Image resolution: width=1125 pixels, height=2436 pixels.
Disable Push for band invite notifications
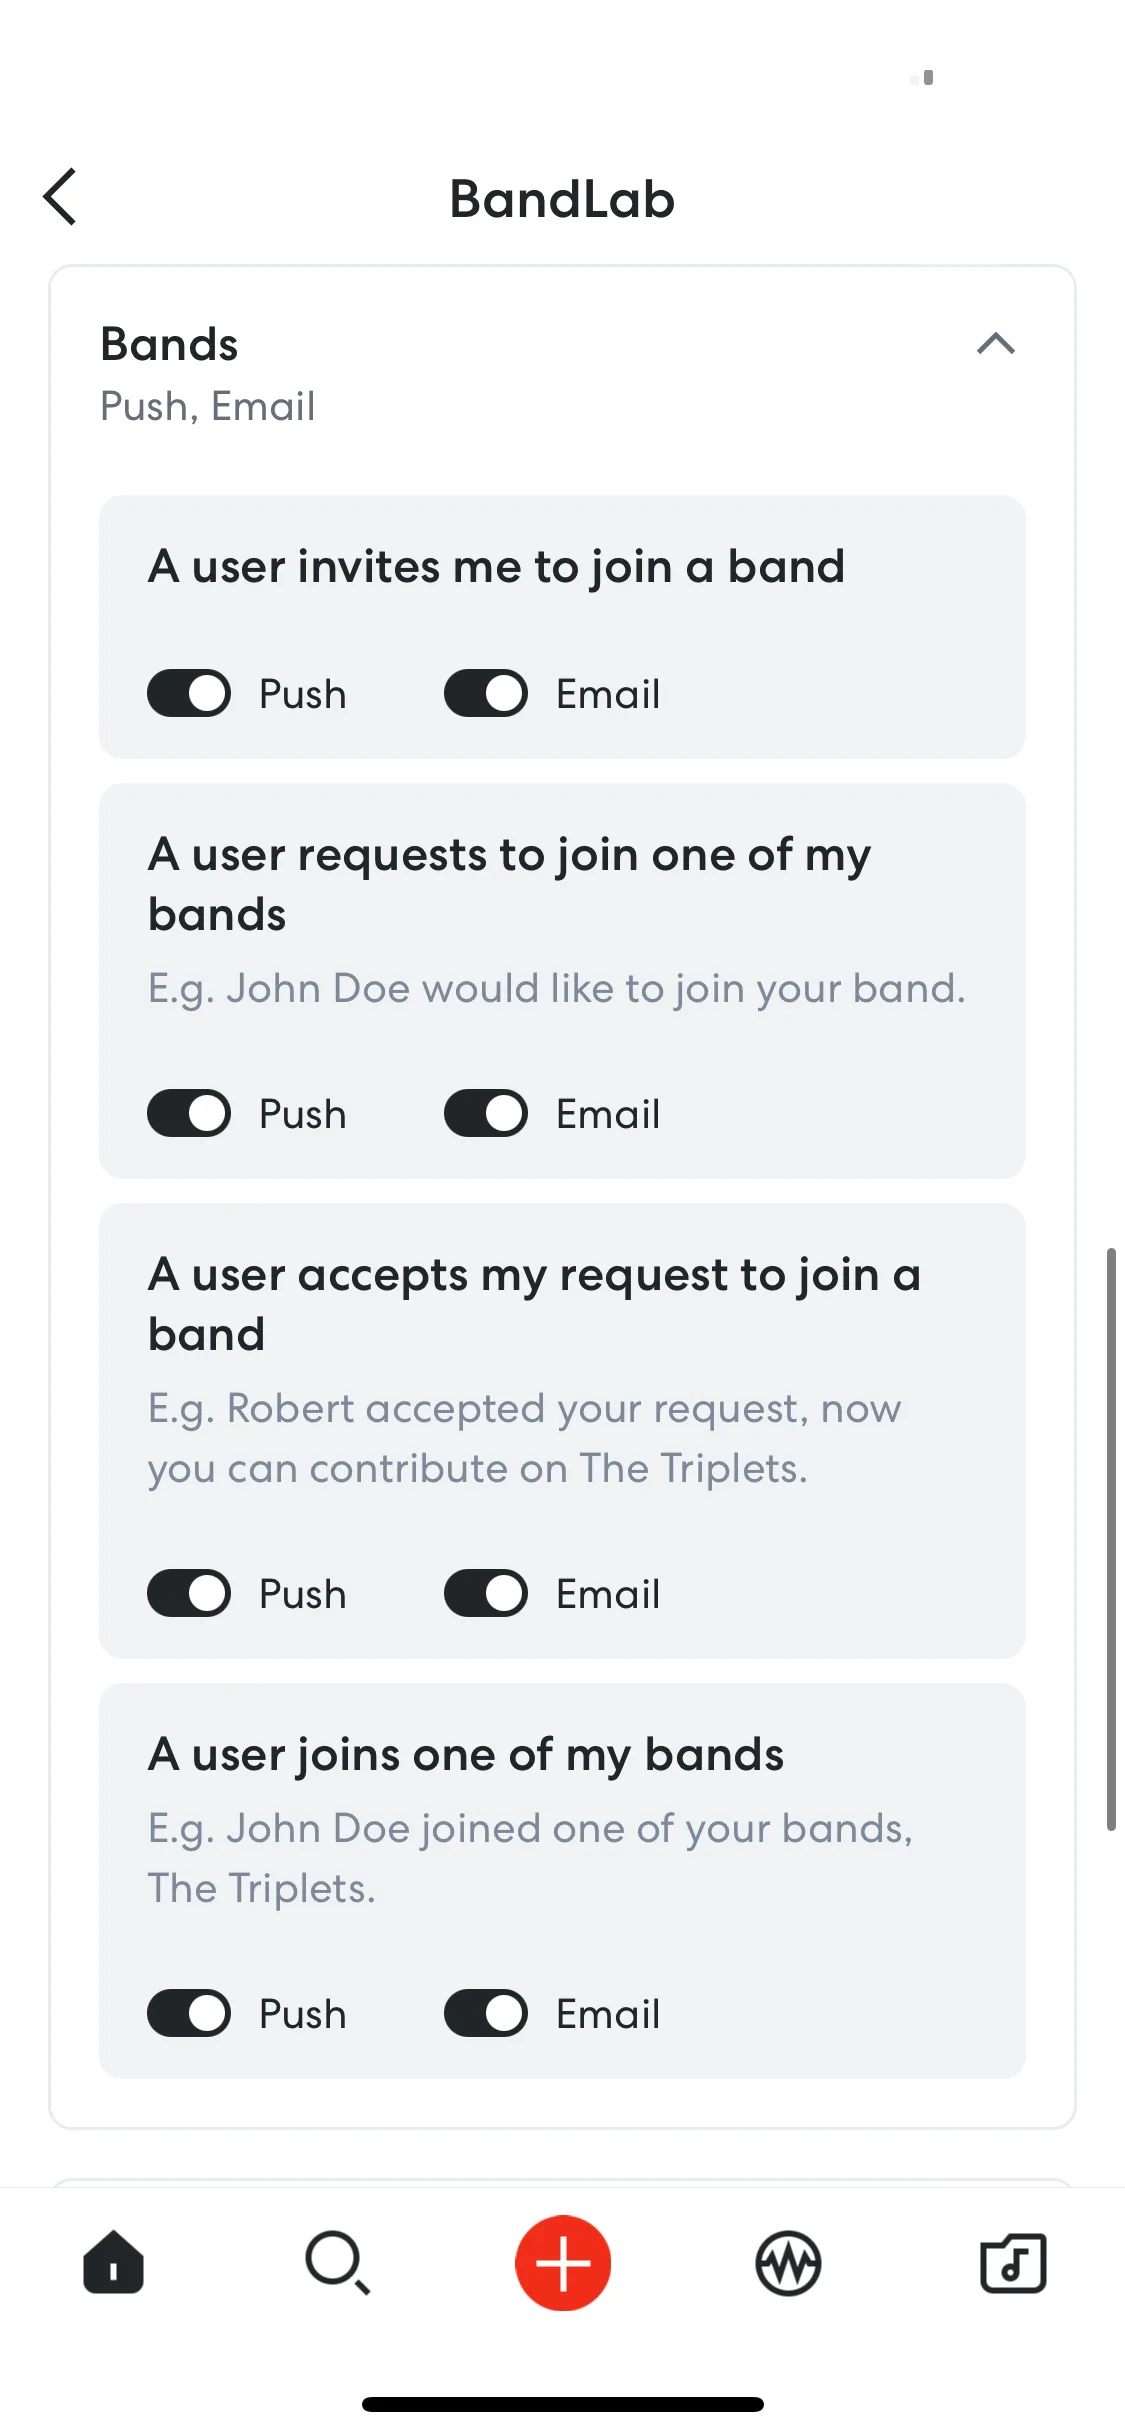pyautogui.click(x=189, y=693)
